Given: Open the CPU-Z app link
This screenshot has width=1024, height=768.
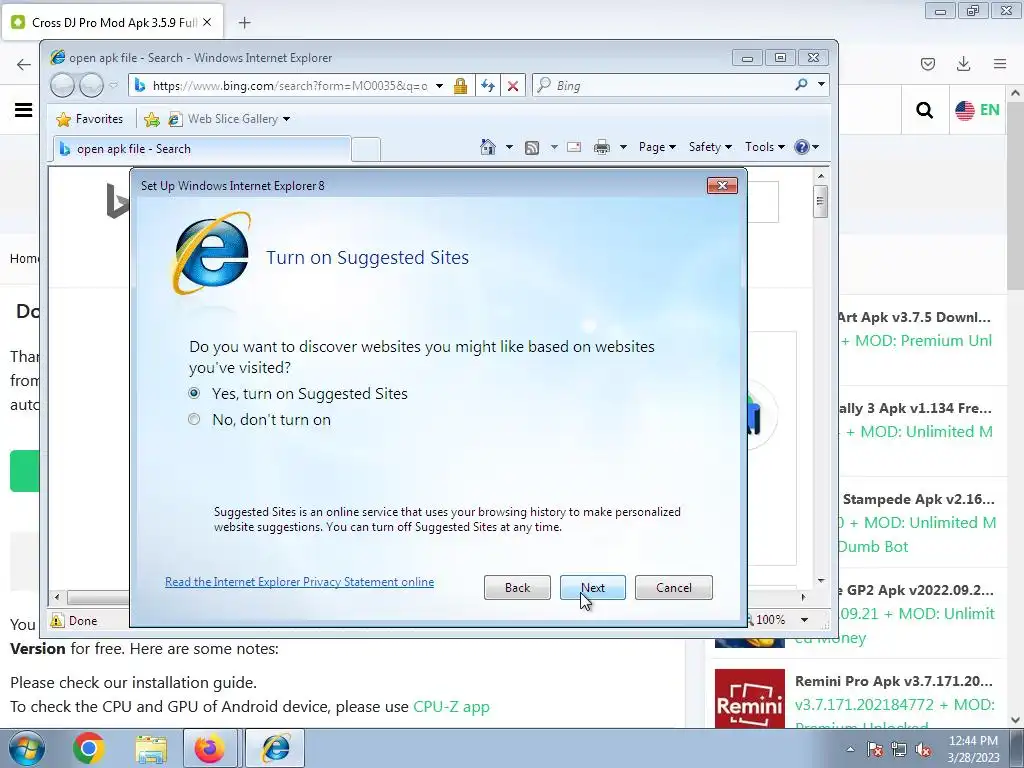Looking at the screenshot, I should pos(451,707).
